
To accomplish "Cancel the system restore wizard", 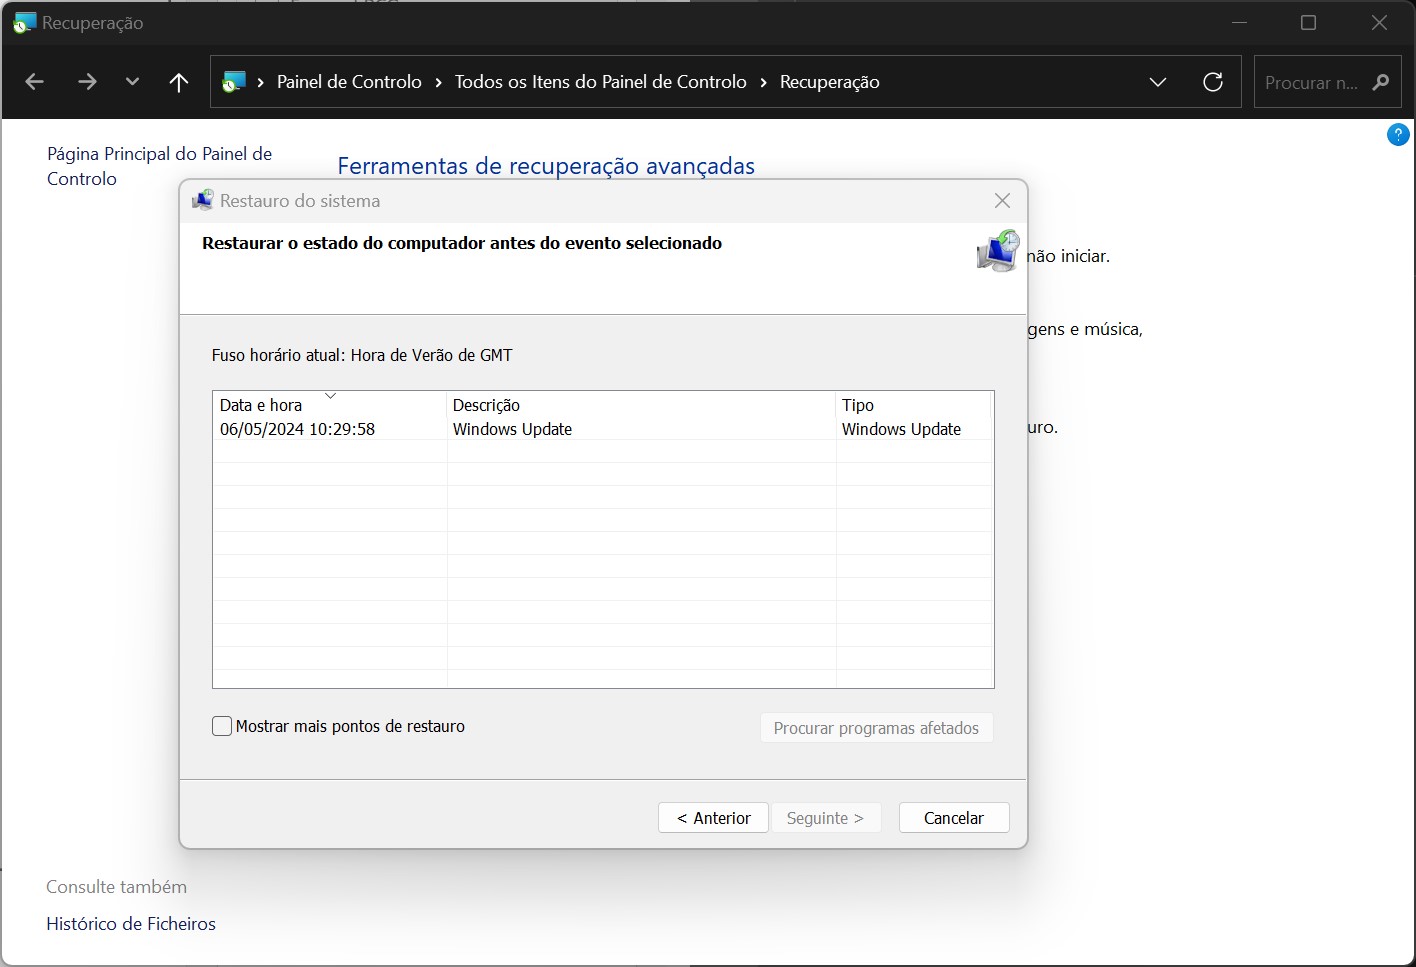I will coord(954,818).
